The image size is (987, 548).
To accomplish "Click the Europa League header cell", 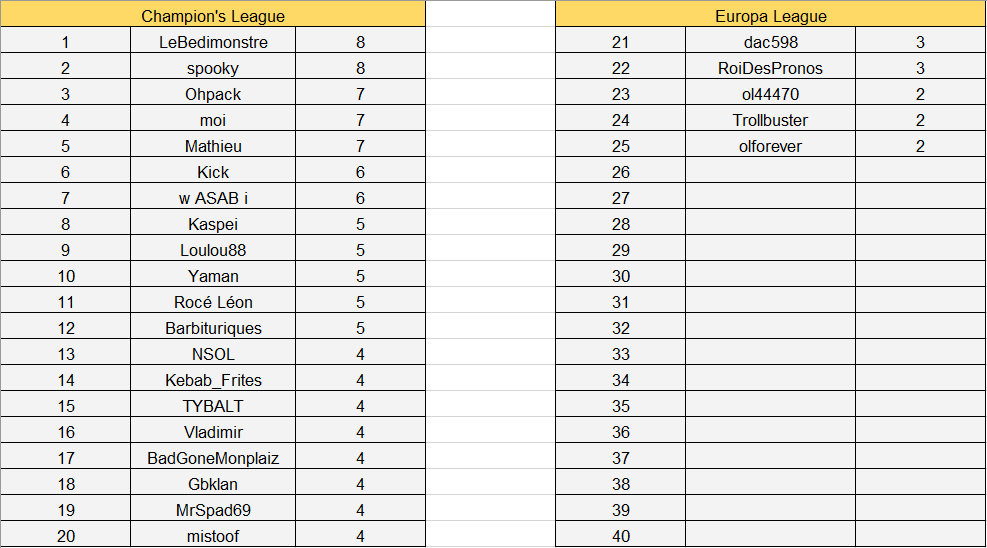I will [770, 16].
